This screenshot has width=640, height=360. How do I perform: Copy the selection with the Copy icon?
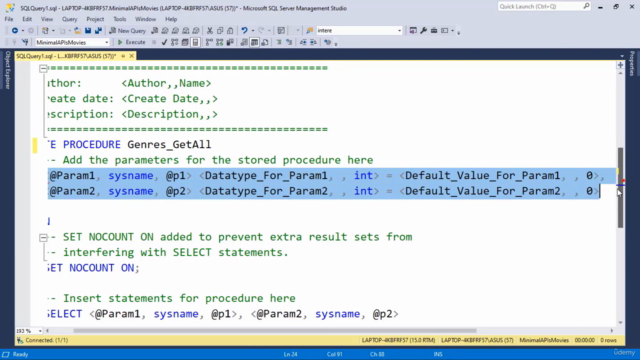tap(220, 31)
